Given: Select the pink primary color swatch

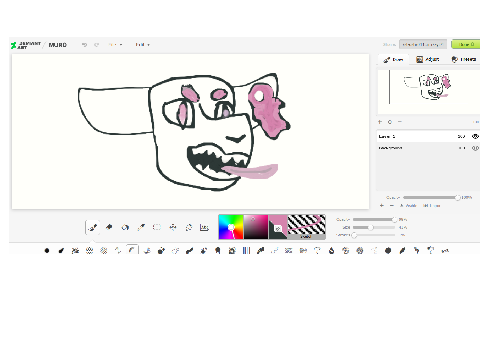Looking at the screenshot, I should pyautogui.click(x=280, y=222).
